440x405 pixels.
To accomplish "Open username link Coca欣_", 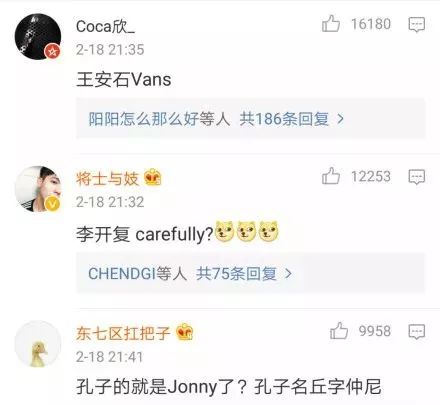I will coord(105,26).
